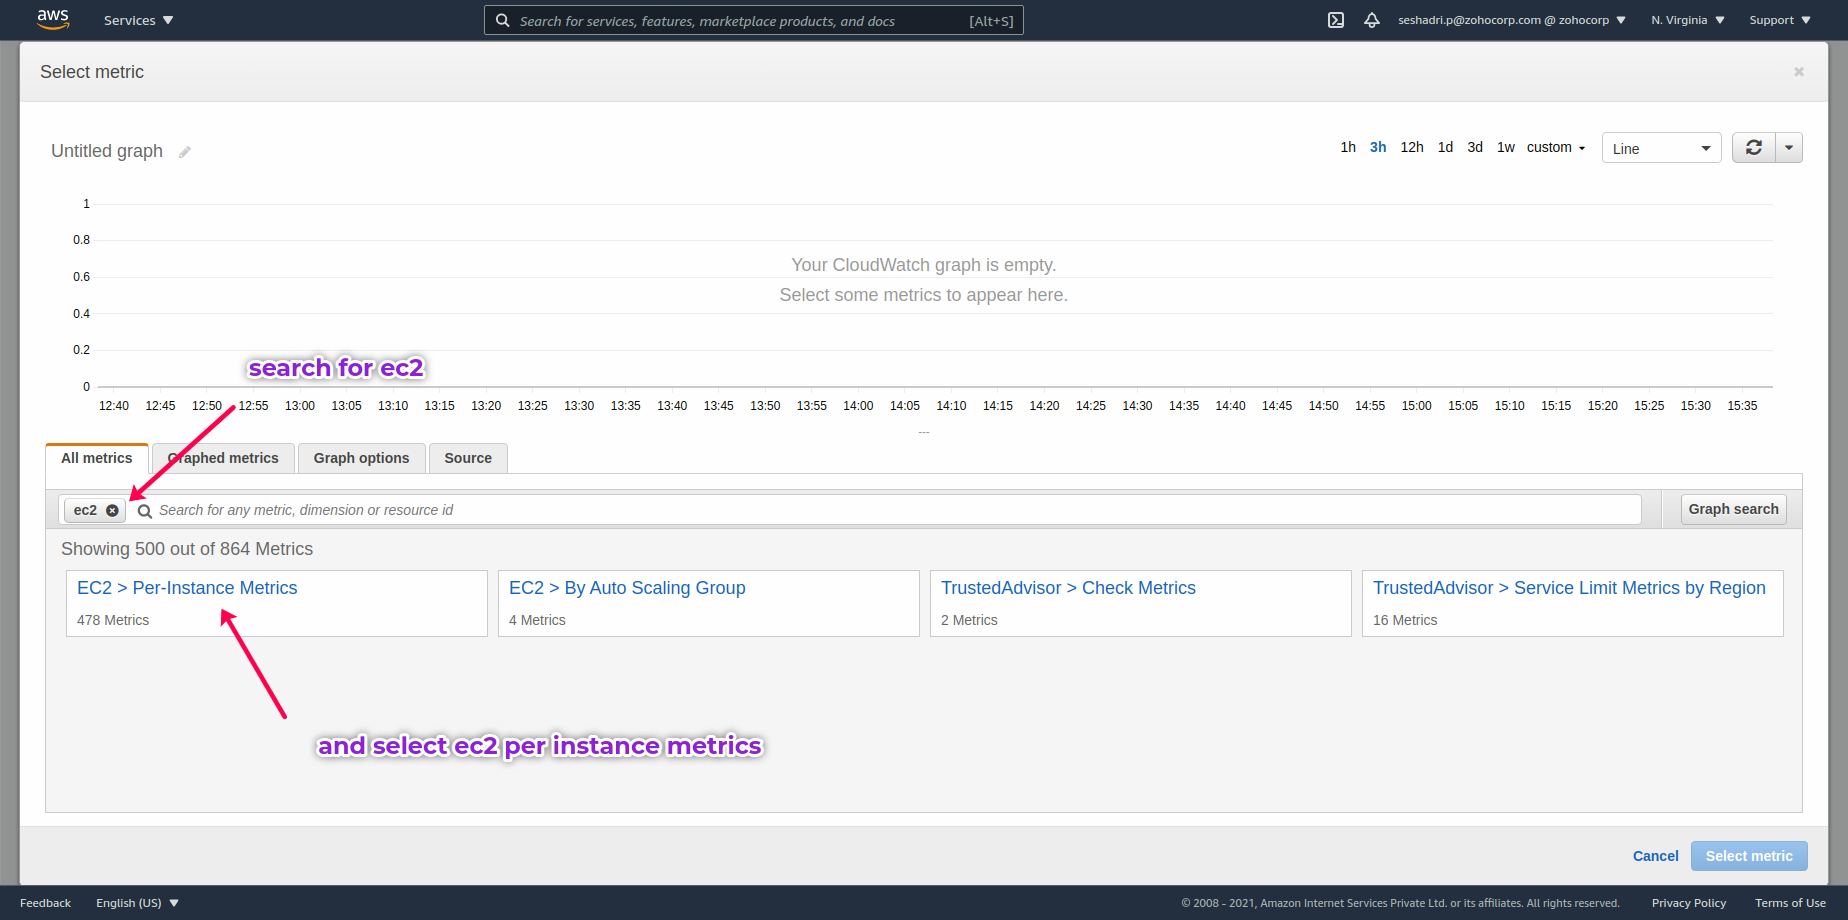The width and height of the screenshot is (1848, 920).
Task: Click the Graph search button
Action: [1734, 509]
